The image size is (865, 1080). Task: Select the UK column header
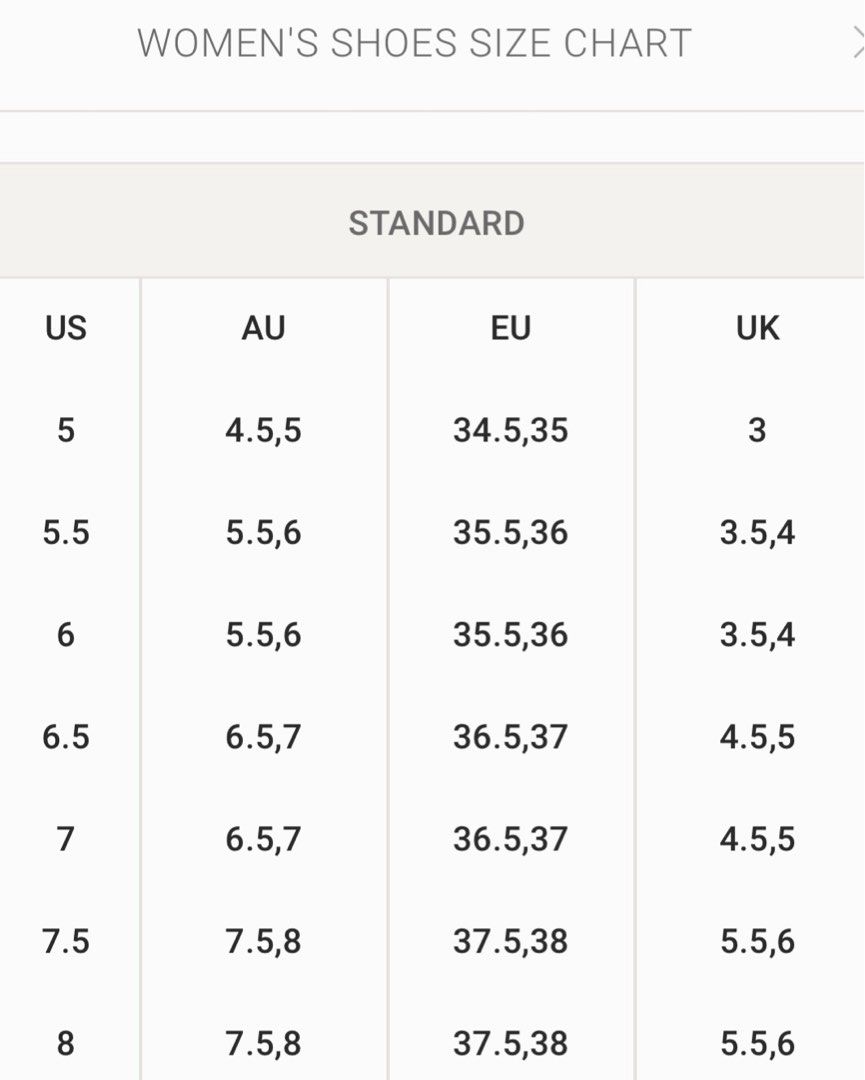(758, 328)
